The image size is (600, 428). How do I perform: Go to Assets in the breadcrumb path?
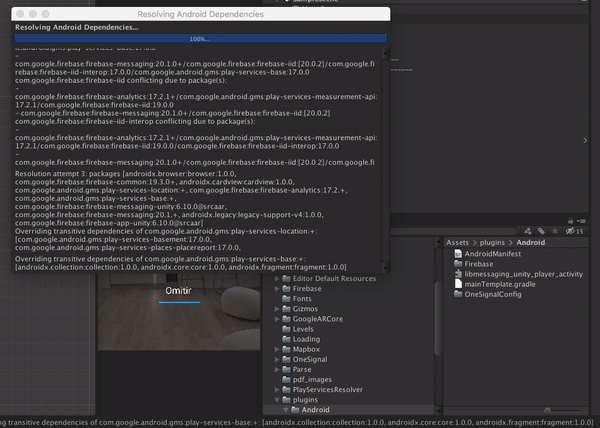click(x=457, y=242)
